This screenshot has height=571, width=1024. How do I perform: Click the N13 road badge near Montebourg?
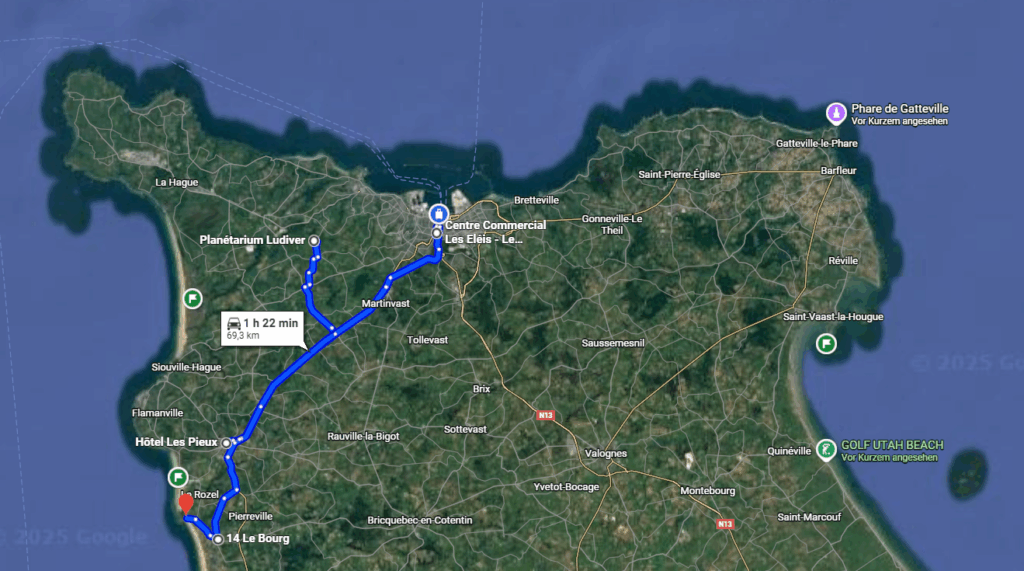pos(725,524)
